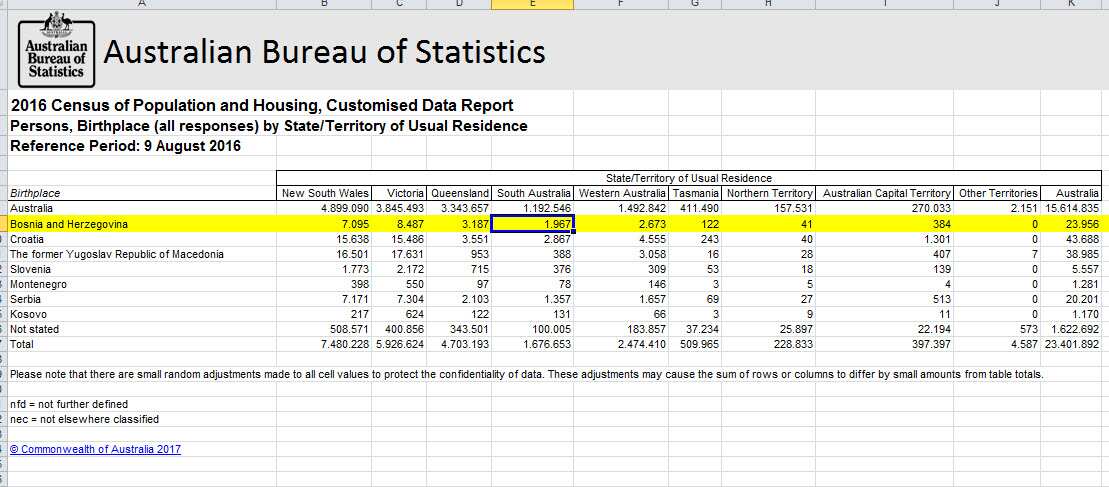
Task: Select the Bosnia and Herzegovina row label
Action: tap(69, 224)
